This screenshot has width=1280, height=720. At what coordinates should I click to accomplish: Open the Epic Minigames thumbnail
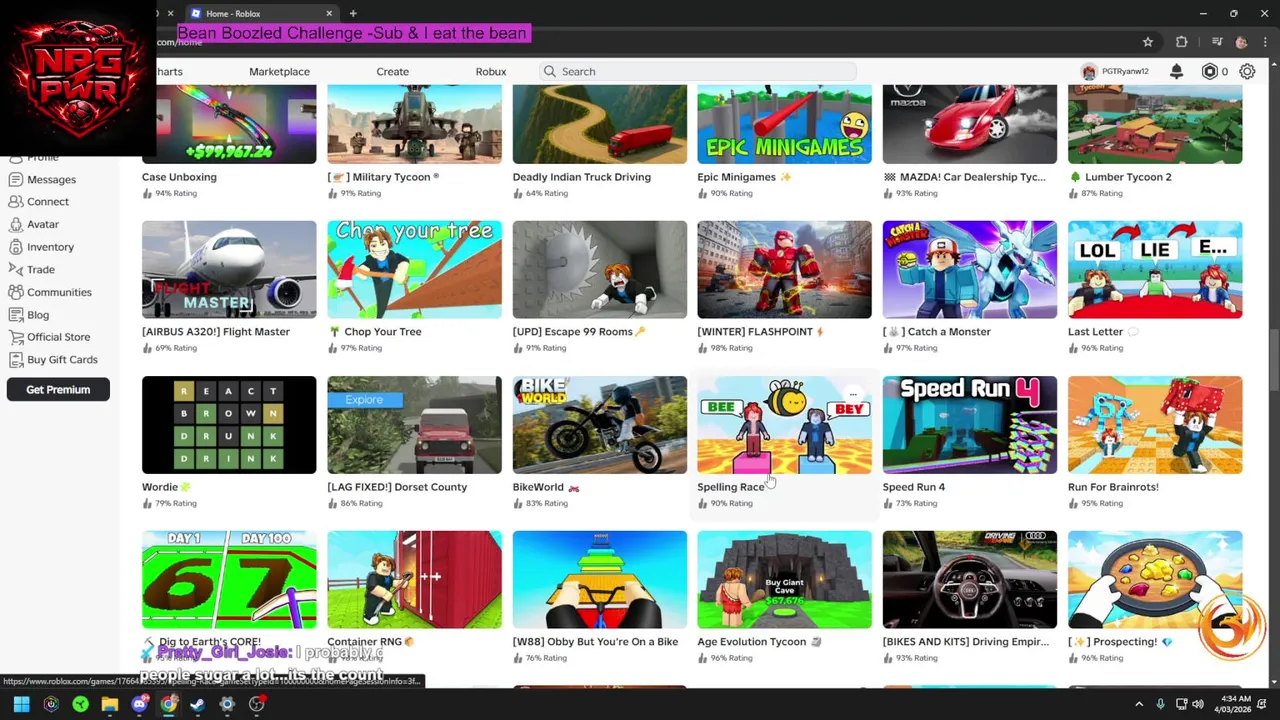[784, 124]
